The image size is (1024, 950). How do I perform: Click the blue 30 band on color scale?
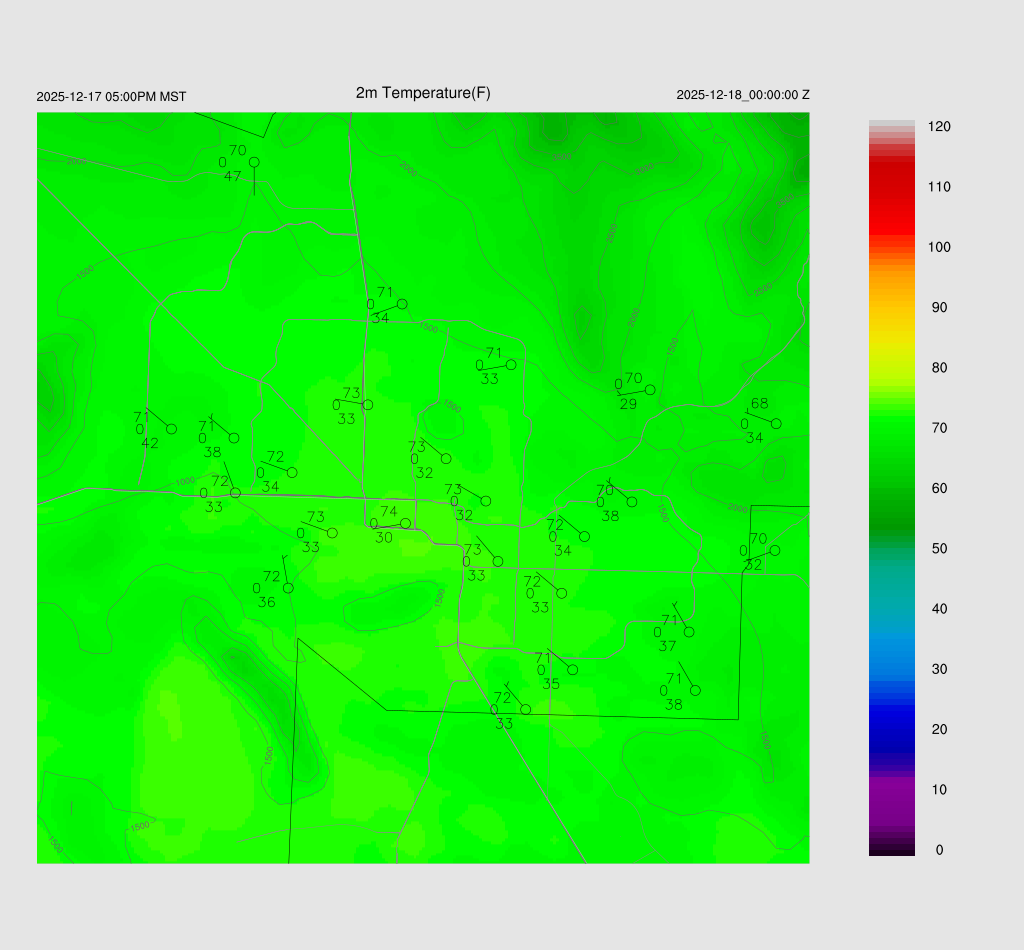coord(891,669)
